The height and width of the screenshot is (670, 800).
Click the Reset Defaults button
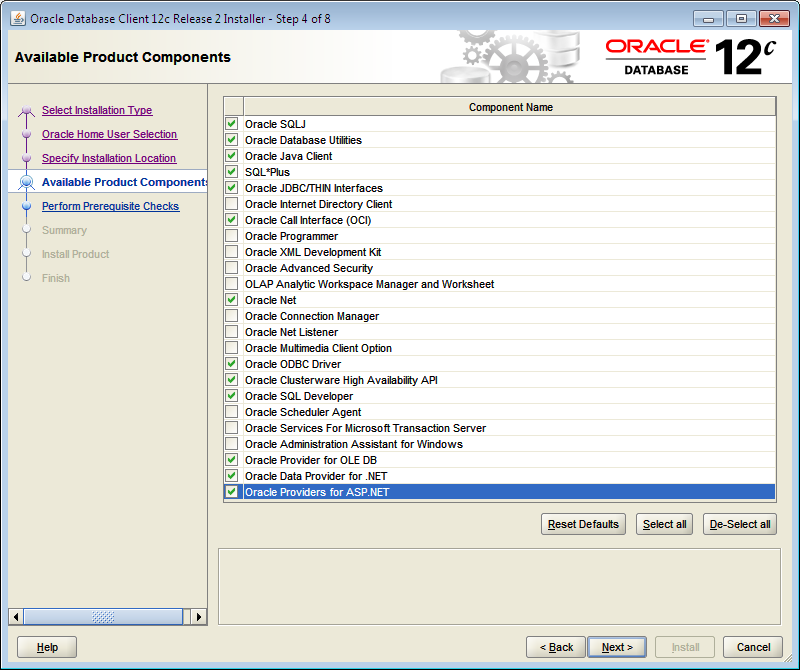(583, 523)
